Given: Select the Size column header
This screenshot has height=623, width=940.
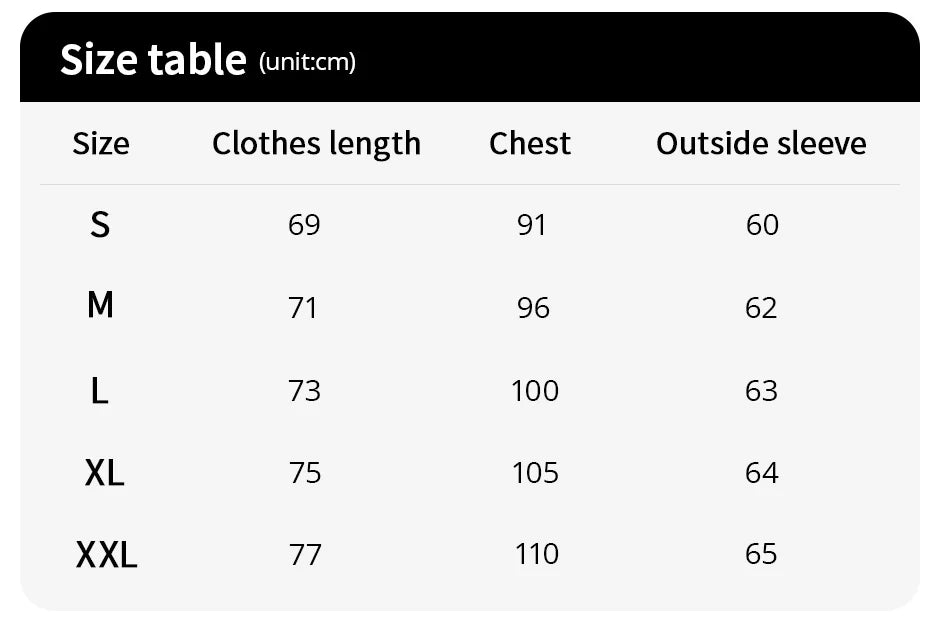Looking at the screenshot, I should (101, 143).
